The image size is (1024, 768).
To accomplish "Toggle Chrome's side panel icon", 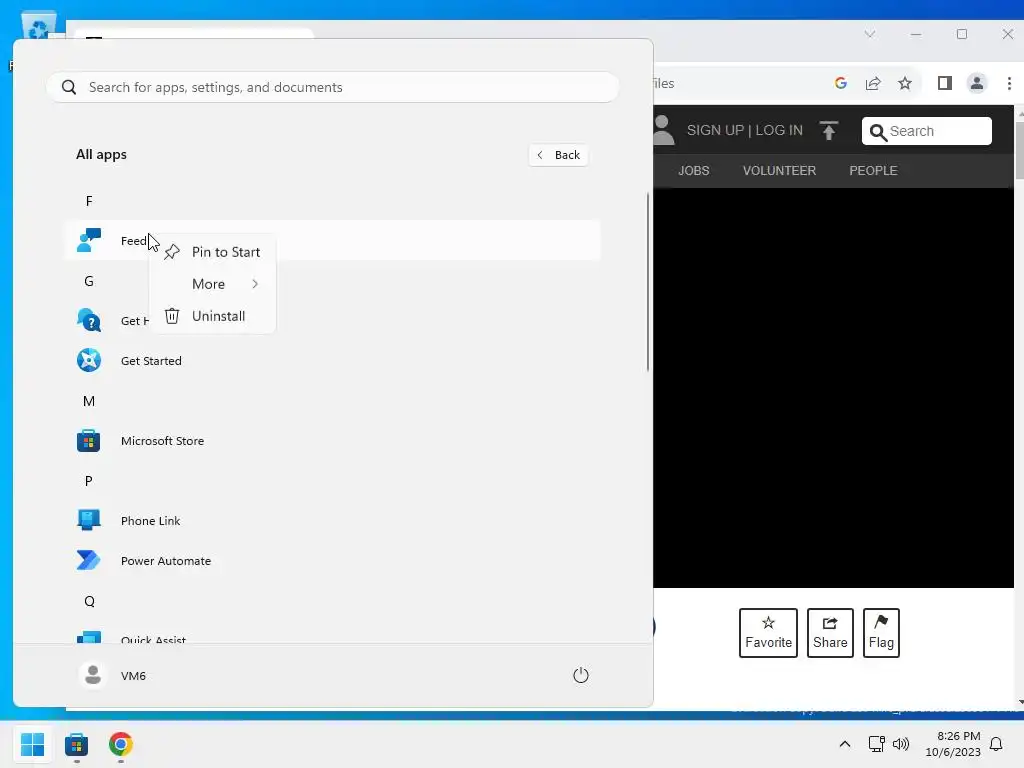I will [x=944, y=83].
